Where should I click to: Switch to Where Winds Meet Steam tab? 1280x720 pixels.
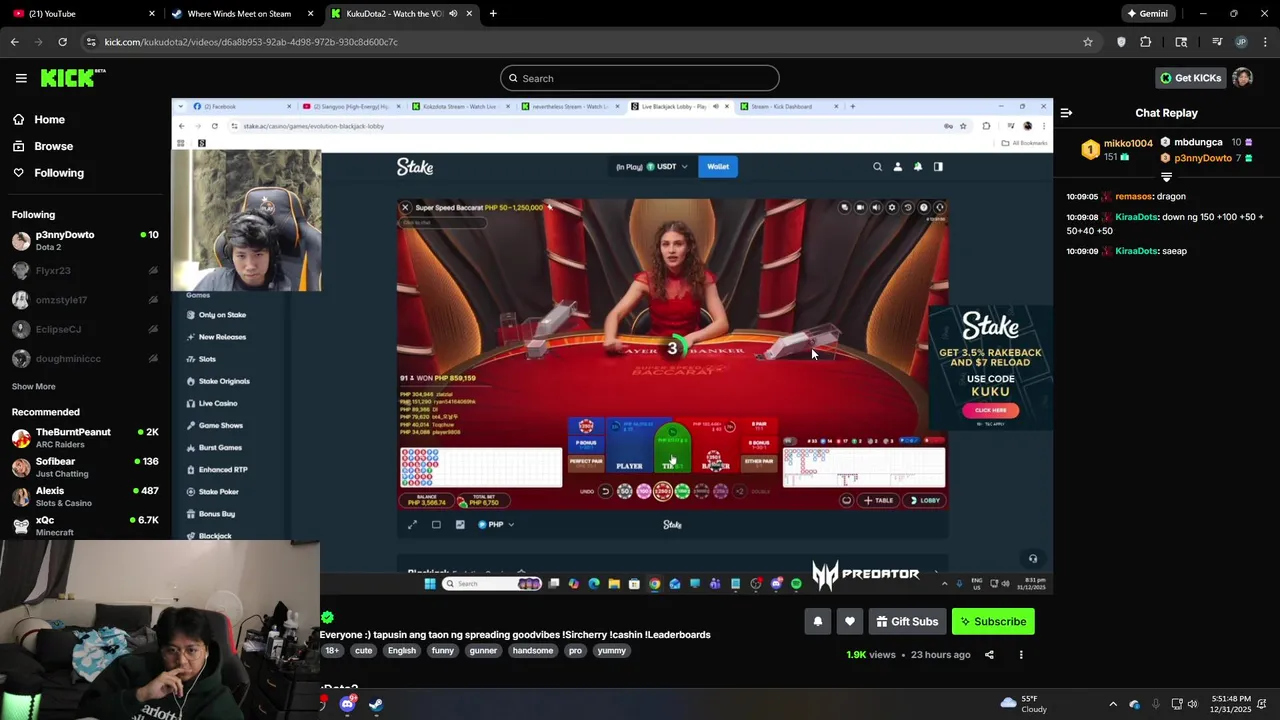(240, 14)
